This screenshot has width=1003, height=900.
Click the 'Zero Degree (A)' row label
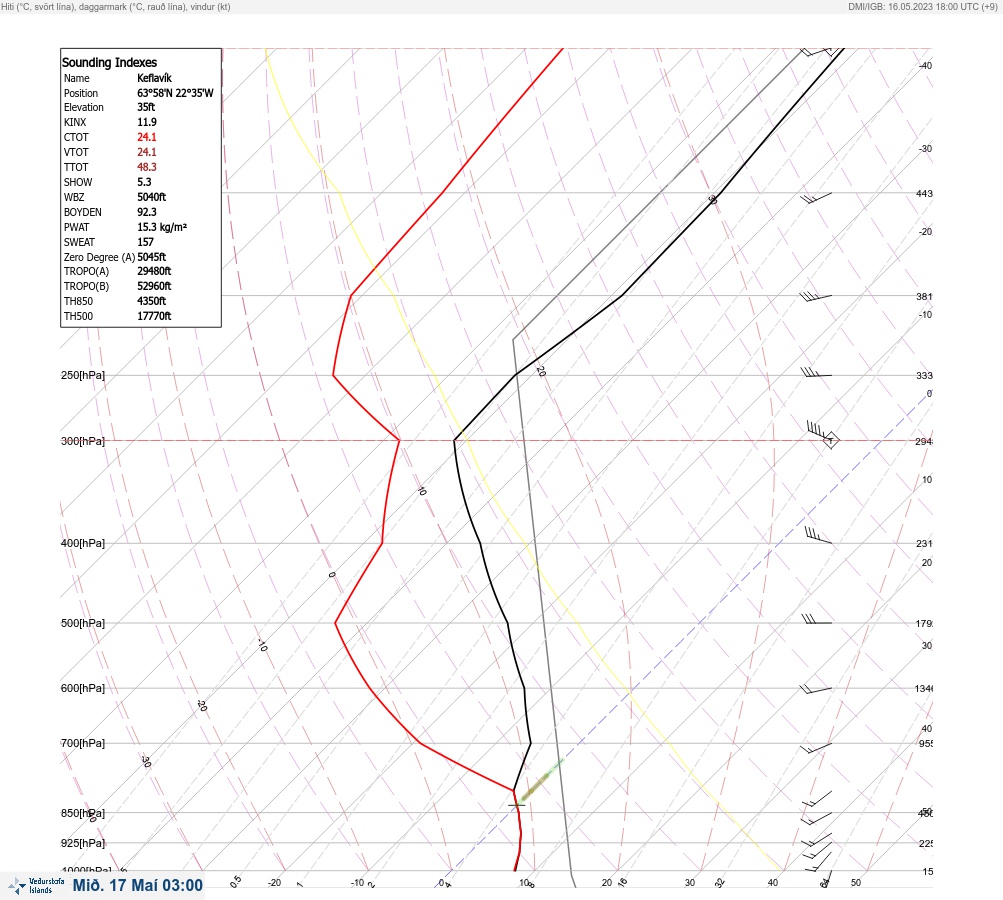coord(99,257)
